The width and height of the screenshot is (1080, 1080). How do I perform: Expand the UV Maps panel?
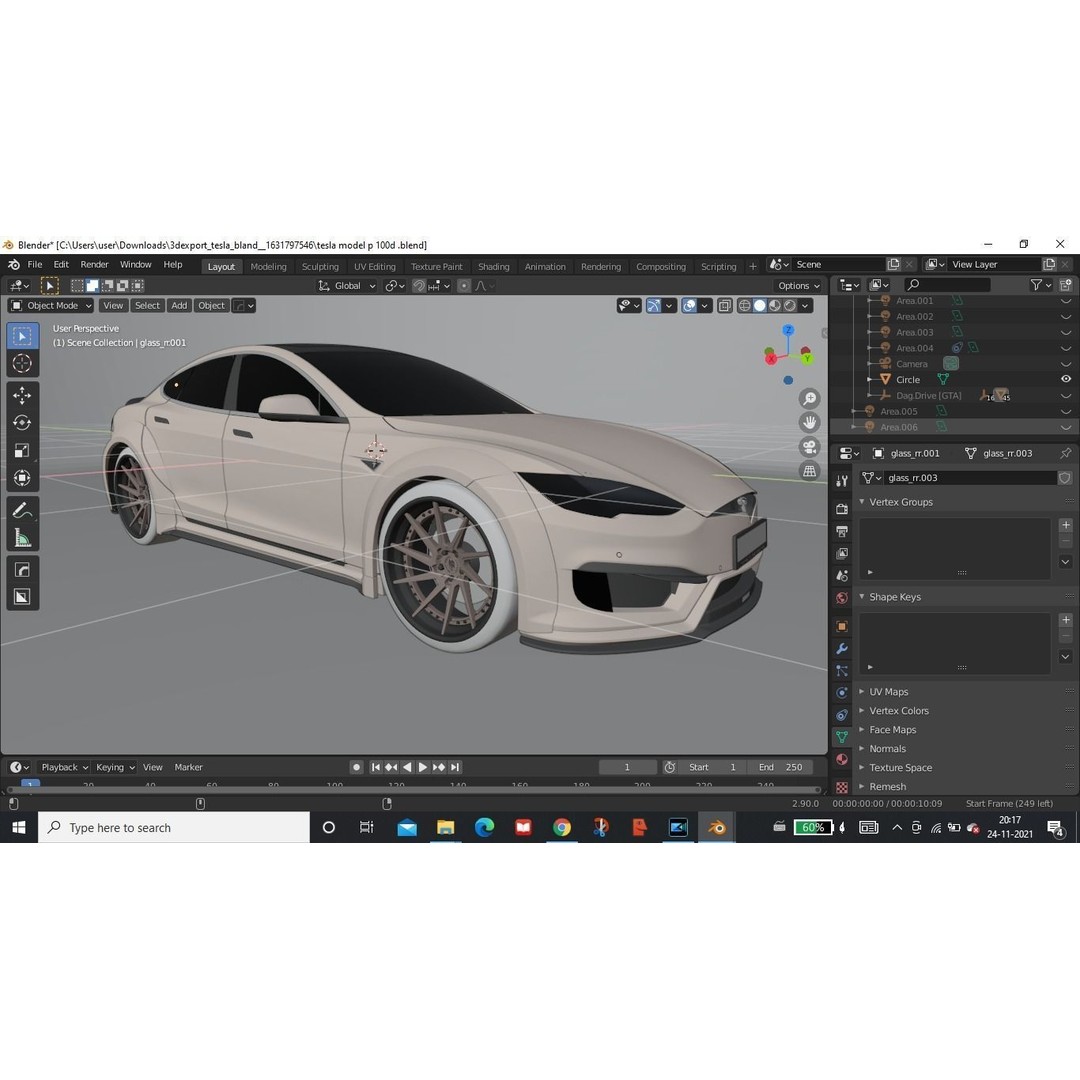(x=862, y=691)
